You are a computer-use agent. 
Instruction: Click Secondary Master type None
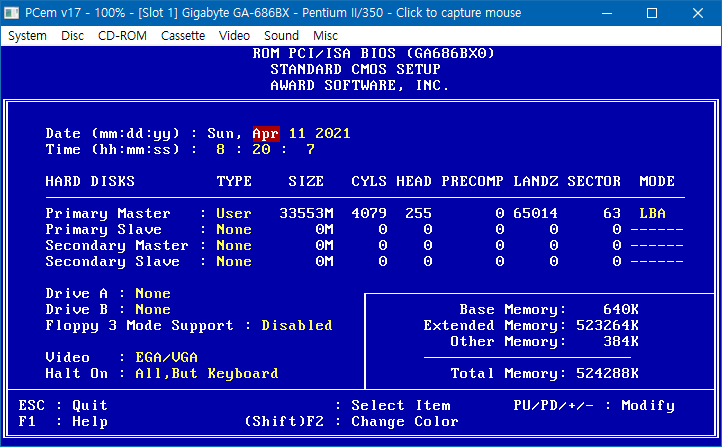click(x=234, y=245)
